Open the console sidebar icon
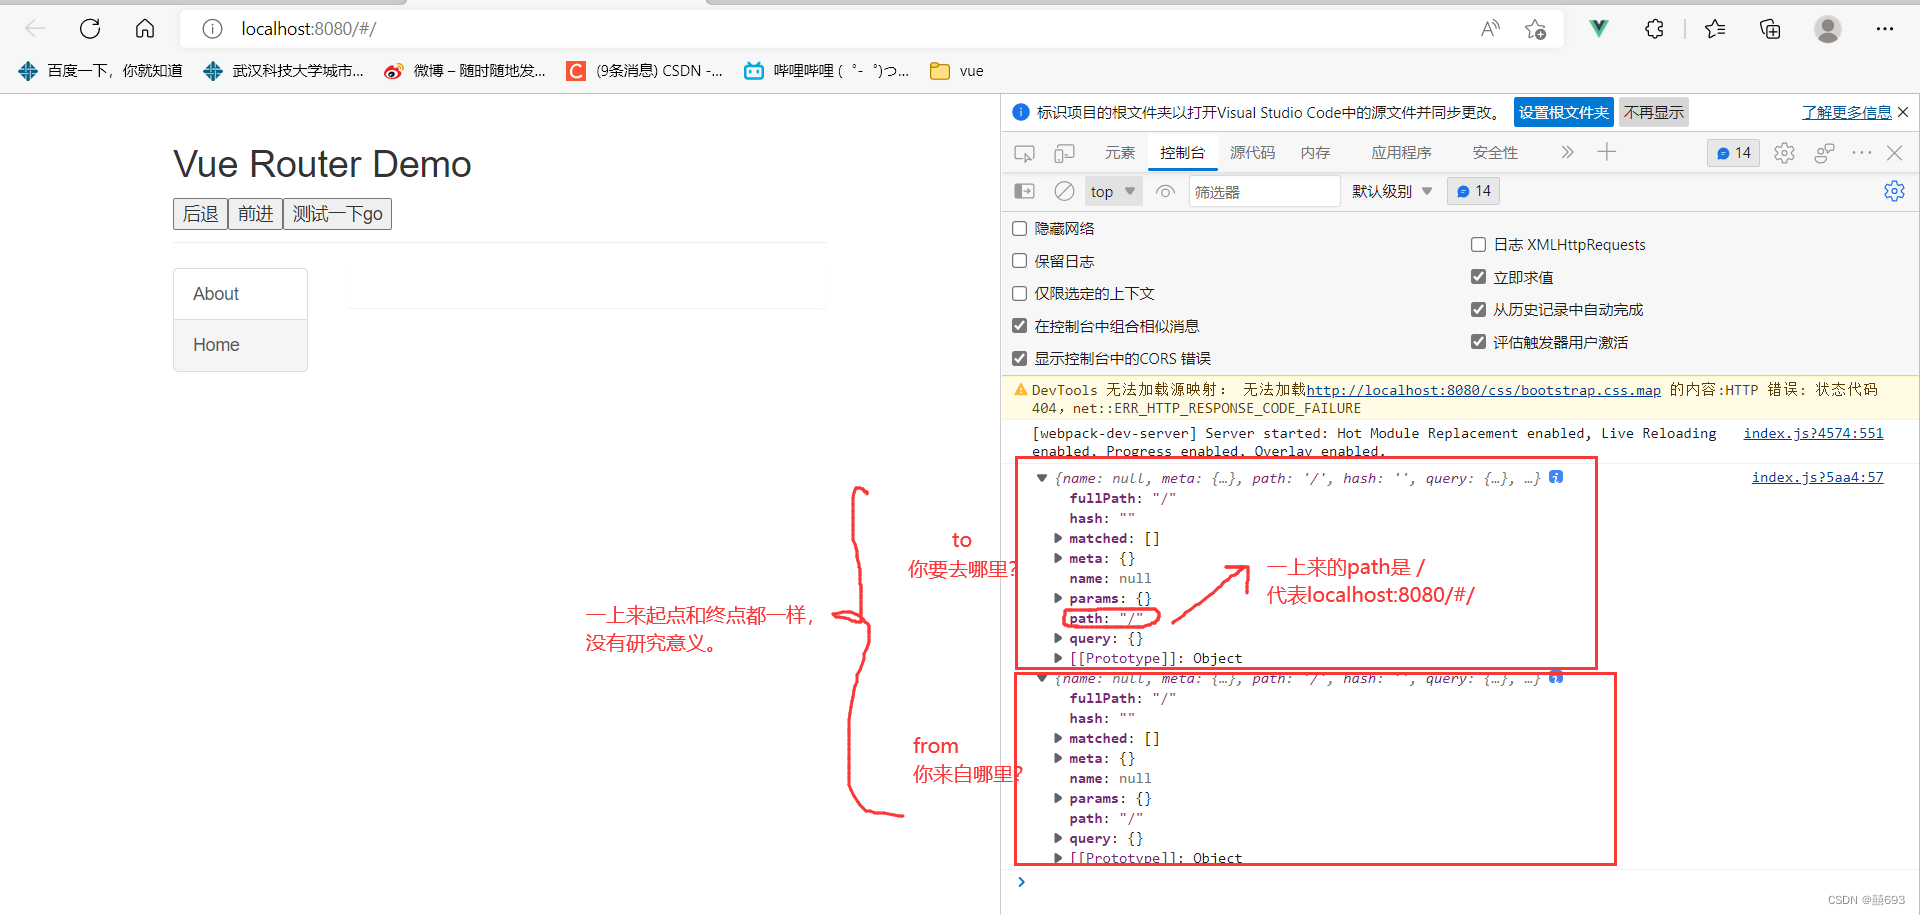 click(1024, 191)
